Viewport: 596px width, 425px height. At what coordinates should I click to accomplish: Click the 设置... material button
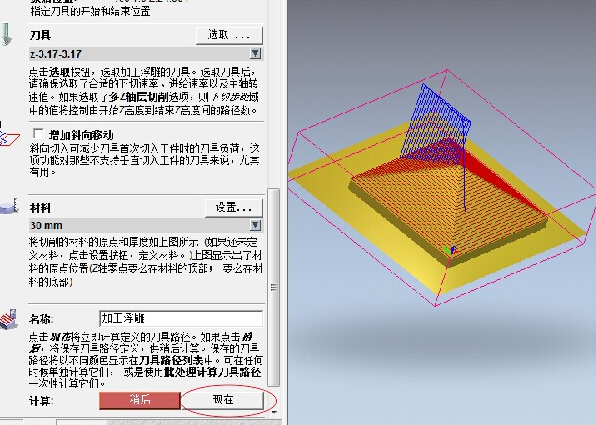(x=234, y=208)
